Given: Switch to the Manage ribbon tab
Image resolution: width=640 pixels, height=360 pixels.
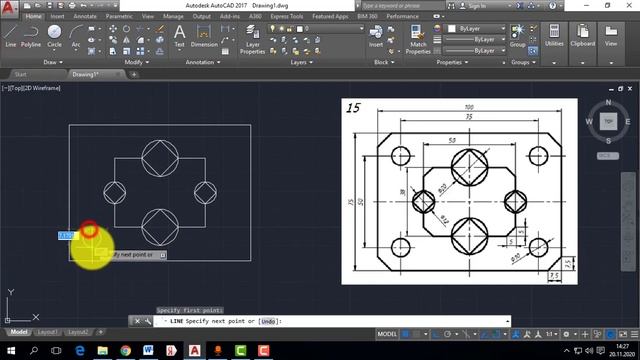Looking at the screenshot, I should pos(173,16).
